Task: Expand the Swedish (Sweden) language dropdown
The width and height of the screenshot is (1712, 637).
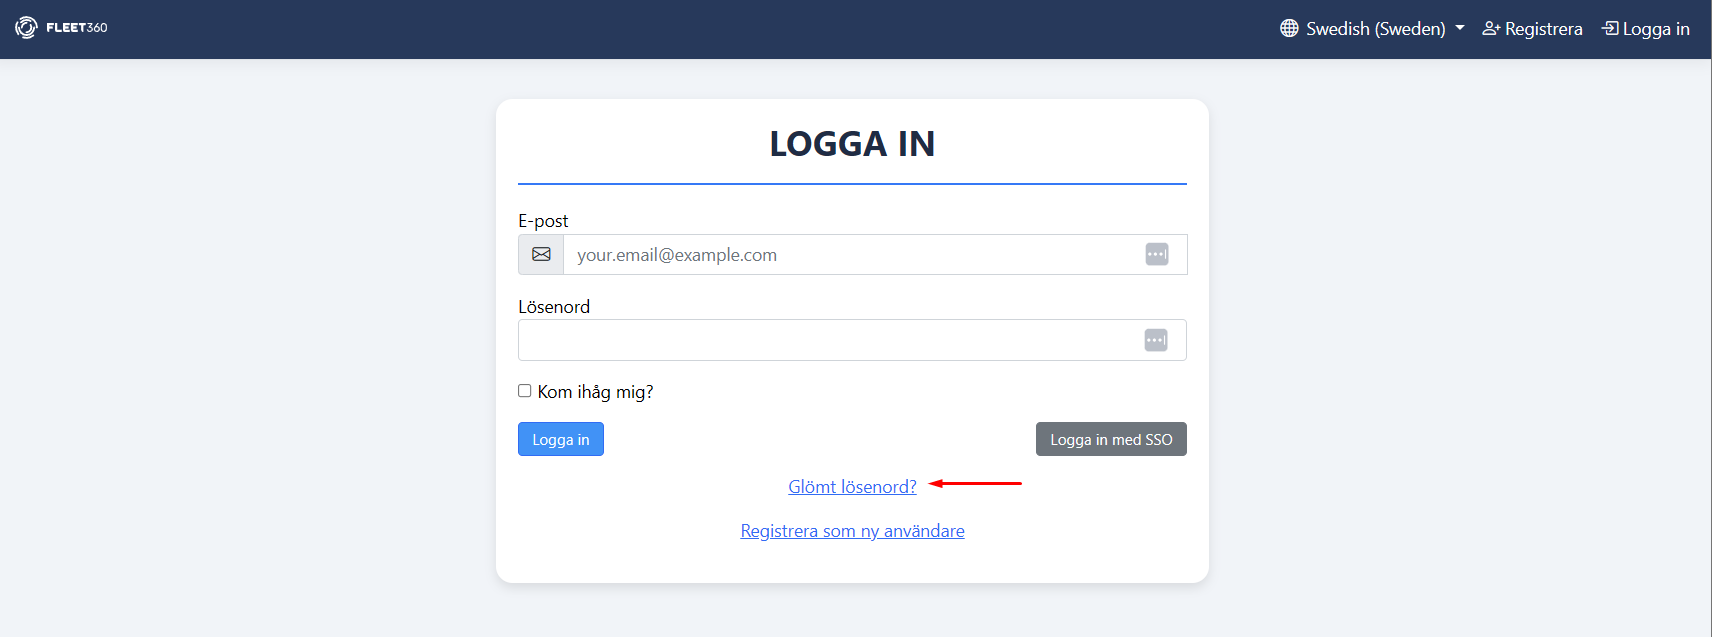Action: pos(1372,28)
